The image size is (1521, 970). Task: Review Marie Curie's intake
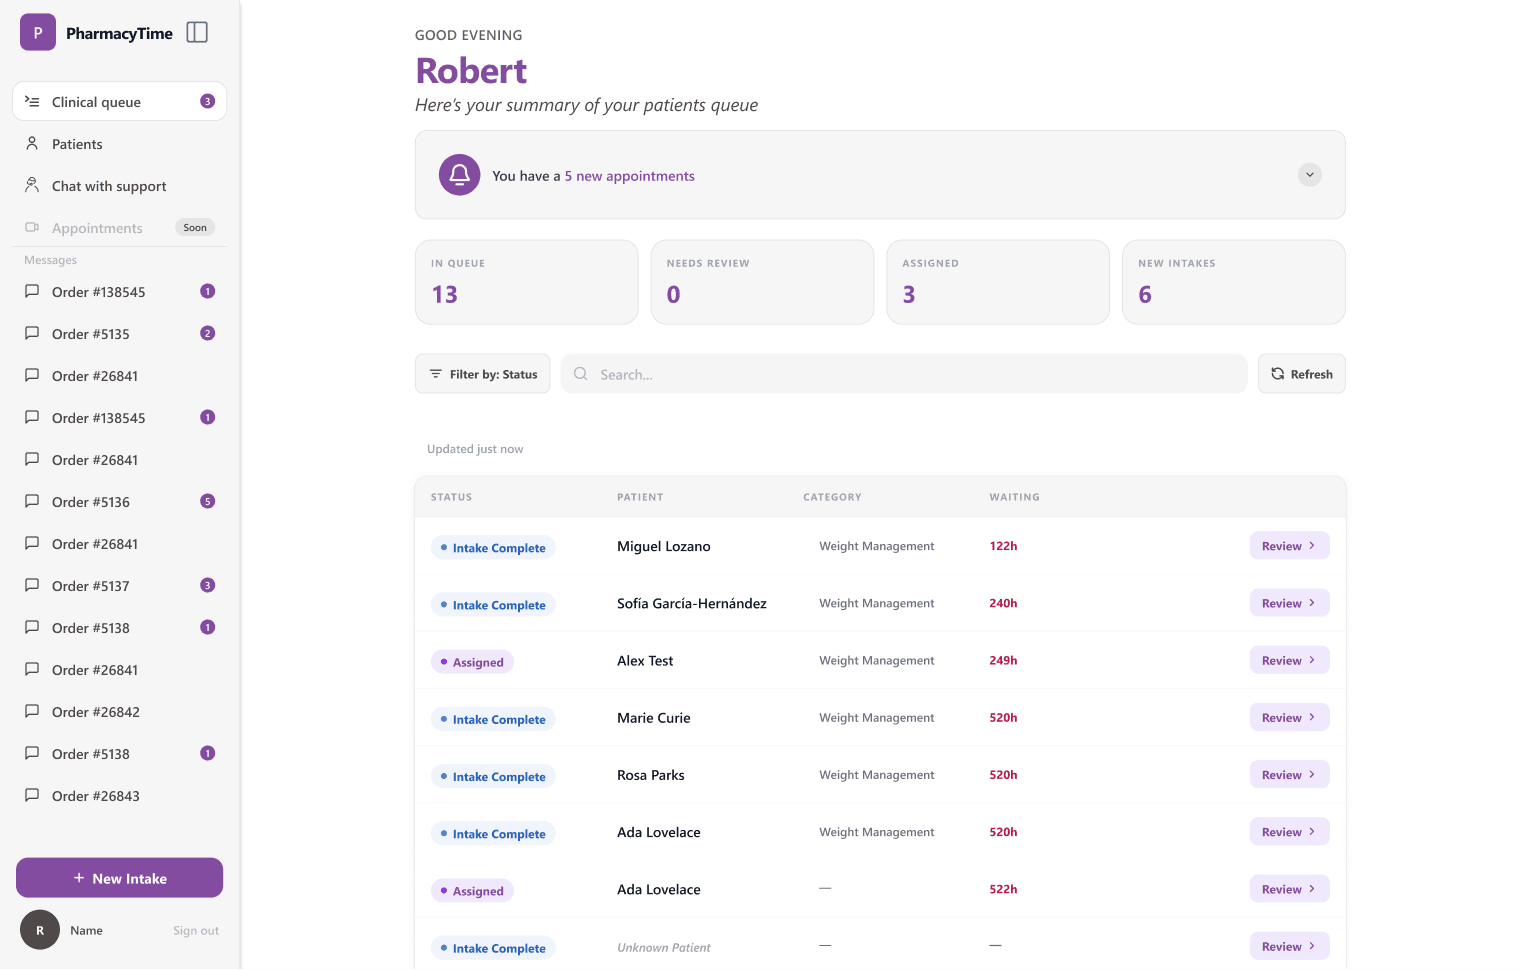1289,718
